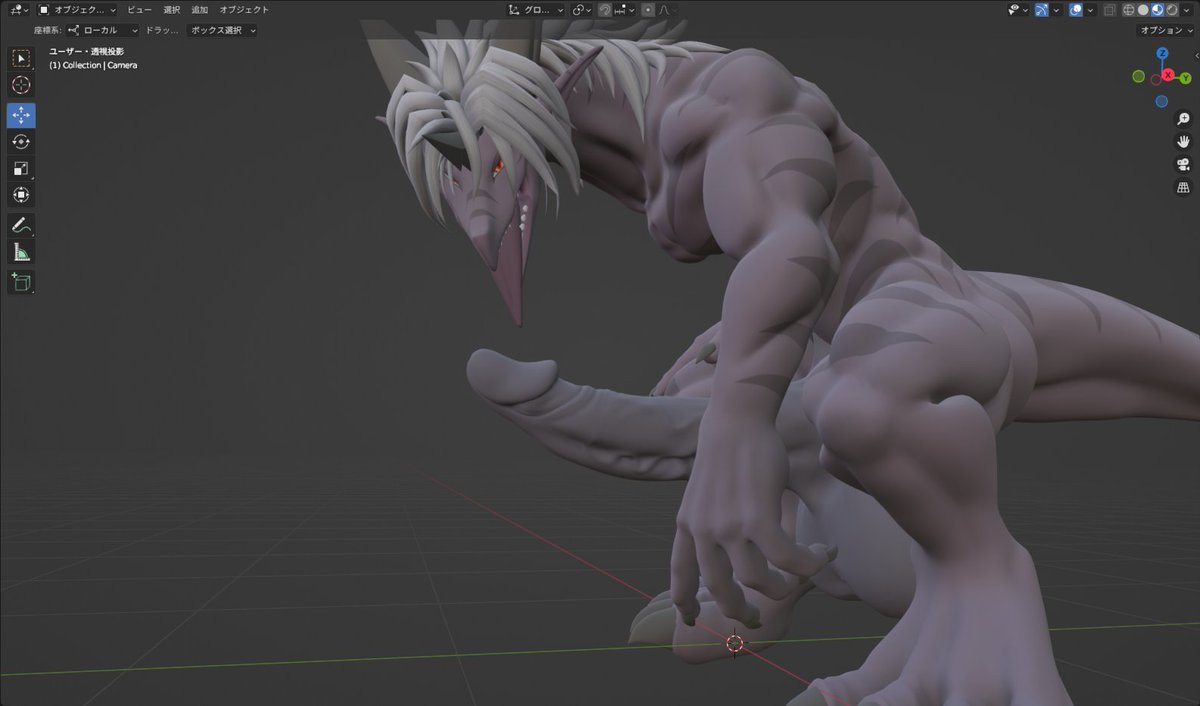Open proportional editing falloff dropdown
Screen dimensions: 1200x706
coord(667,10)
